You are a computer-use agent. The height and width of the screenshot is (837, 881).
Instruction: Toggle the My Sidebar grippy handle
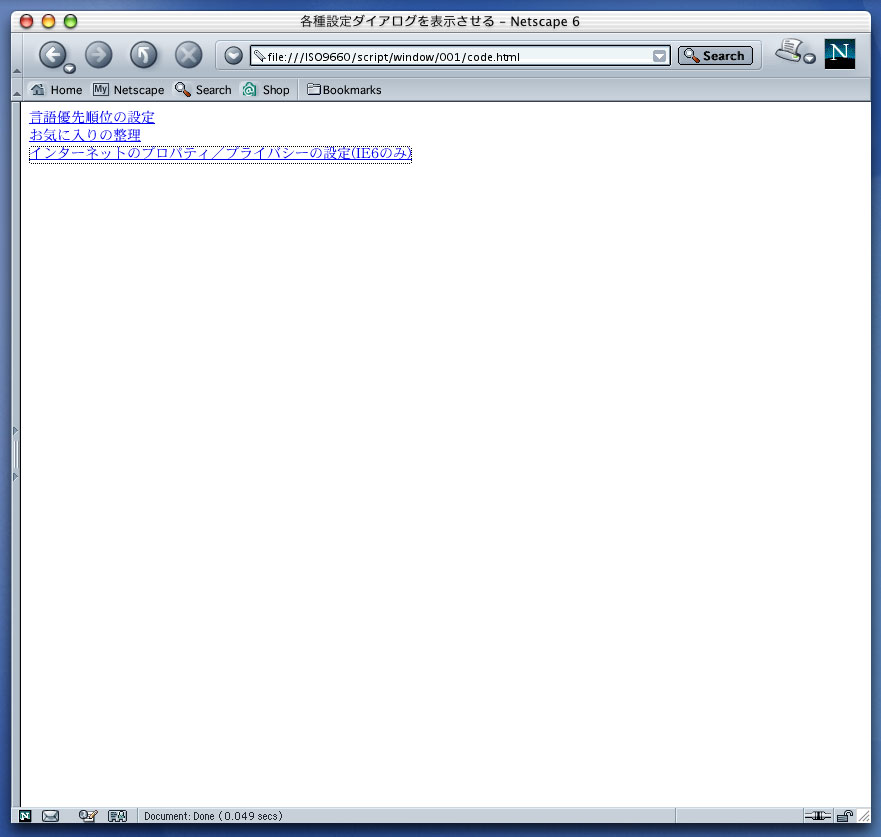click(16, 454)
